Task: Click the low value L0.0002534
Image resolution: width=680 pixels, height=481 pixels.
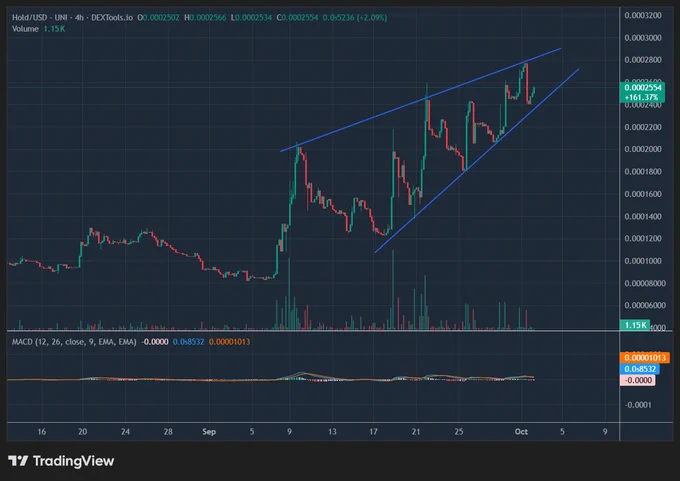Action: [x=251, y=18]
